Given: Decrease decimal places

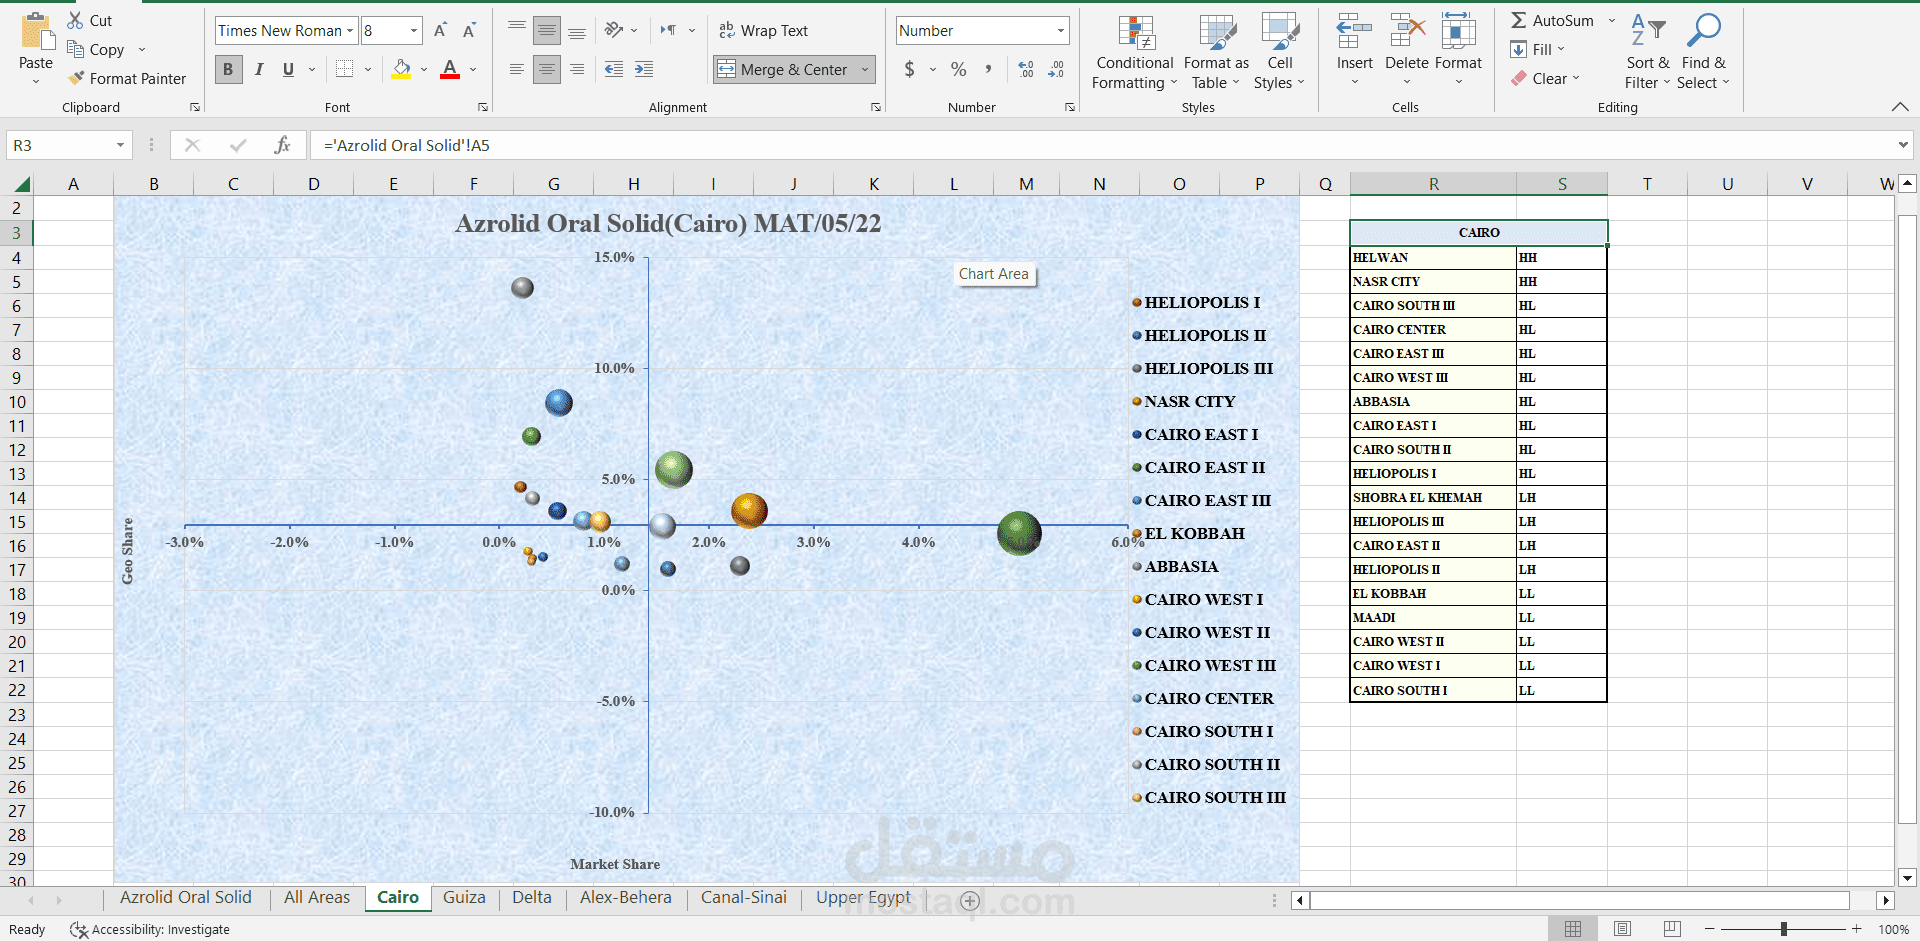Looking at the screenshot, I should coord(1057,69).
